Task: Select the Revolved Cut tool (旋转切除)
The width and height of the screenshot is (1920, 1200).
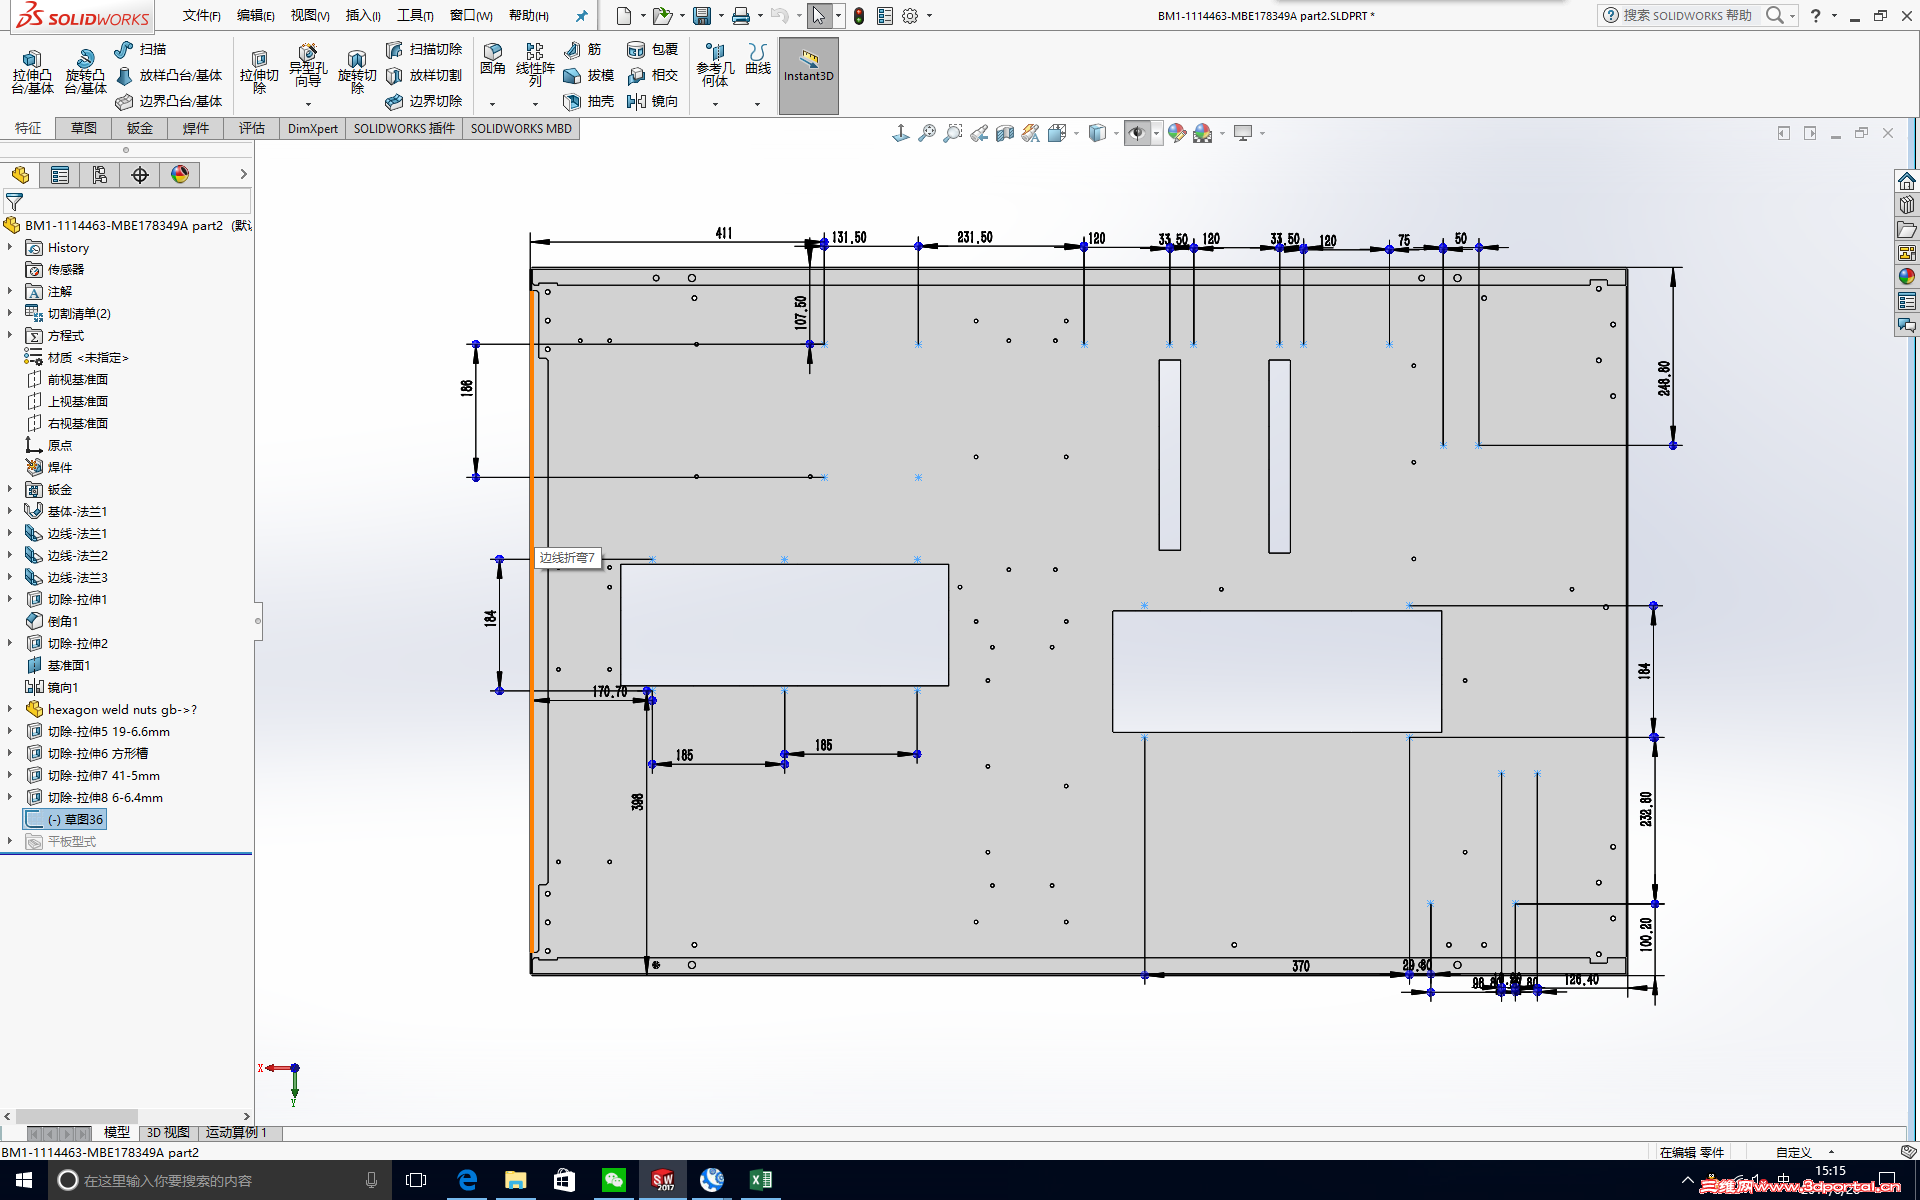Action: (x=357, y=72)
